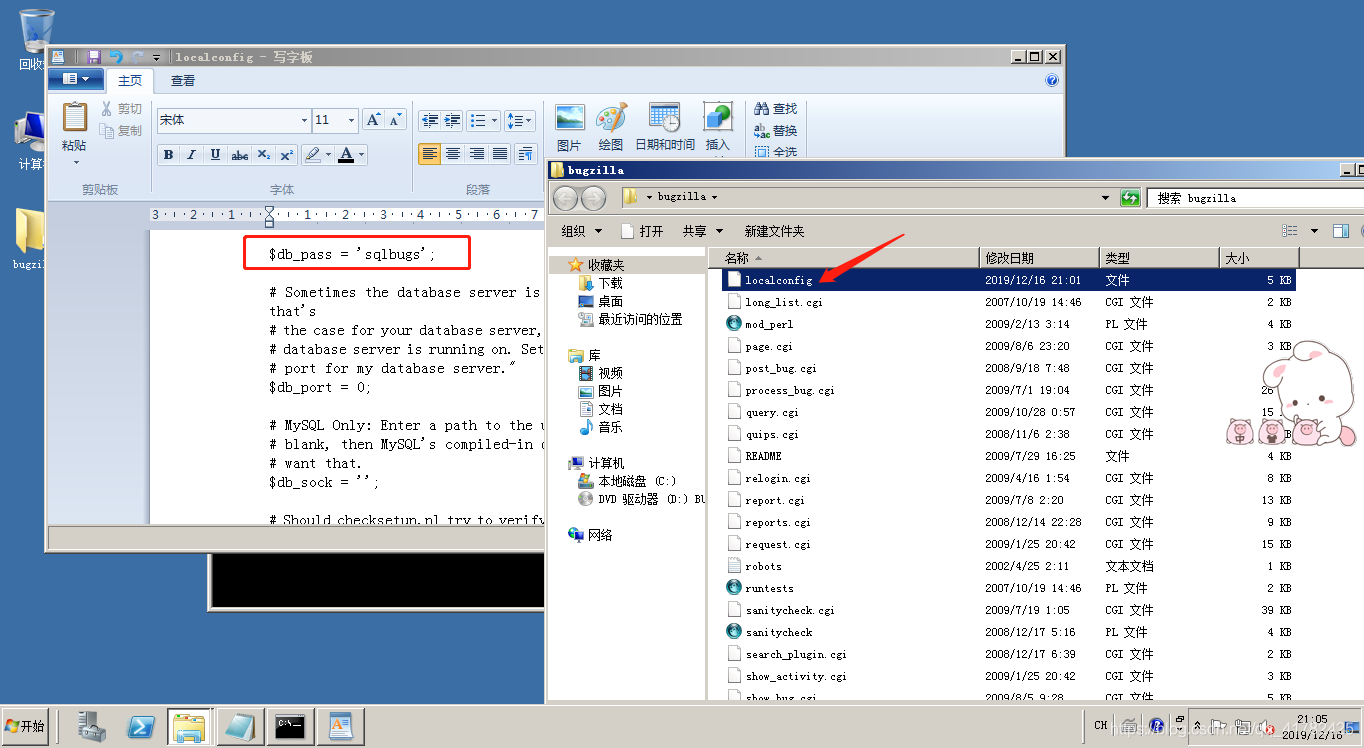This screenshot has width=1364, height=748.
Task: Open the view options dropdown in Explorer
Action: click(1314, 231)
